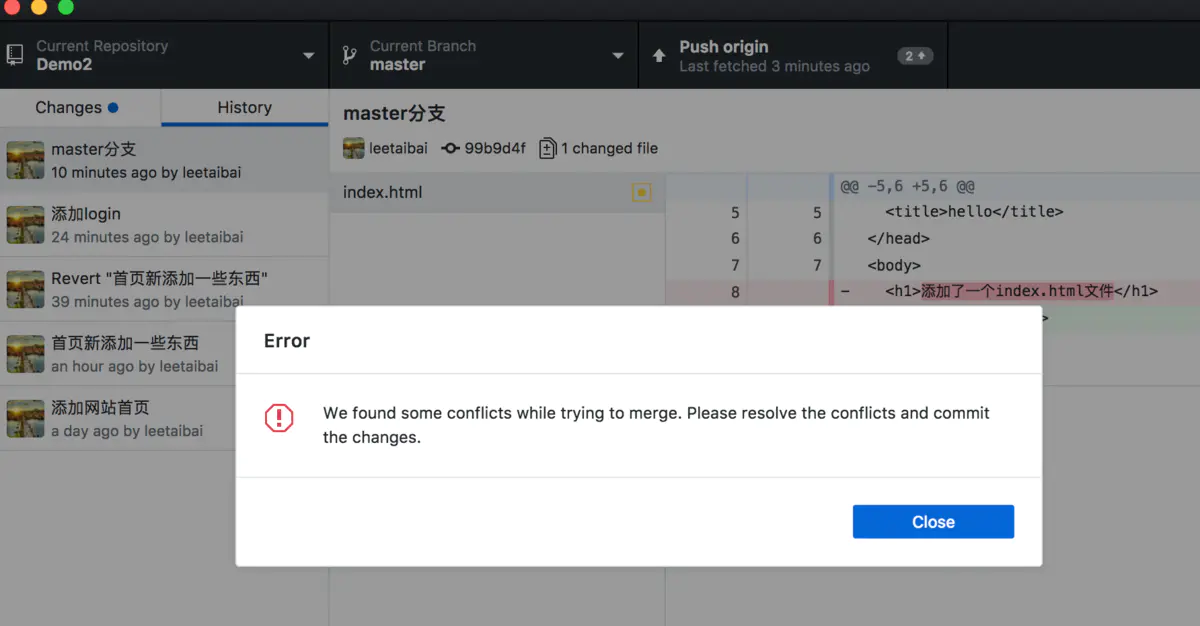Close the merge conflict error dialog
Image resolution: width=1200 pixels, height=626 pixels.
click(933, 521)
